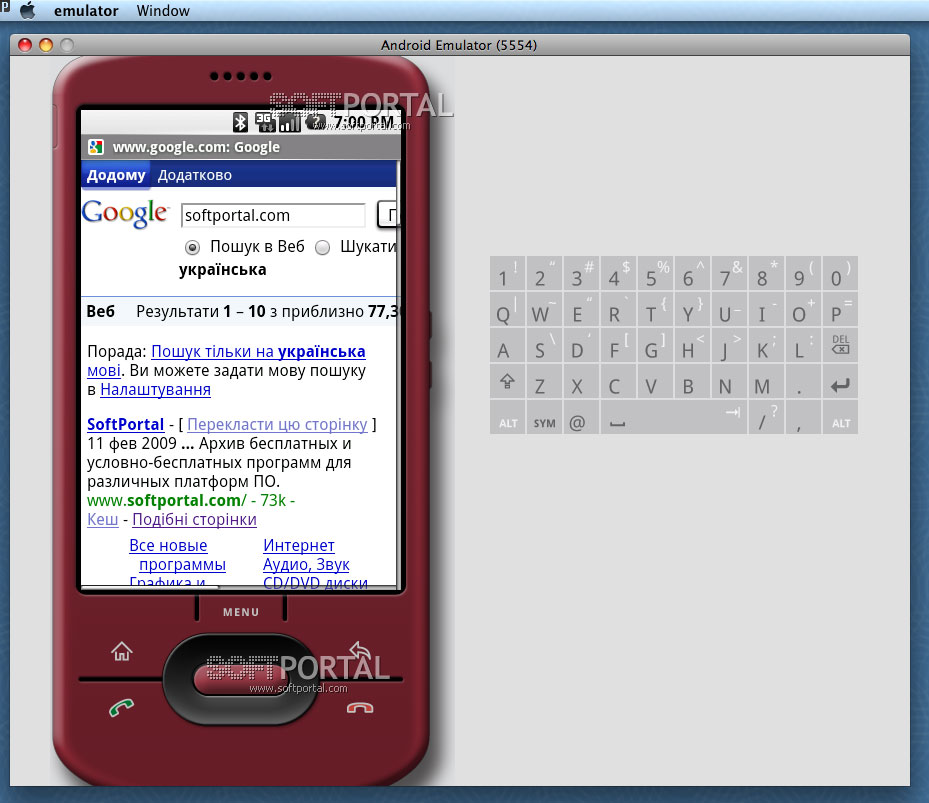Click the 7 ampersand key
929x803 pixels.
click(729, 273)
